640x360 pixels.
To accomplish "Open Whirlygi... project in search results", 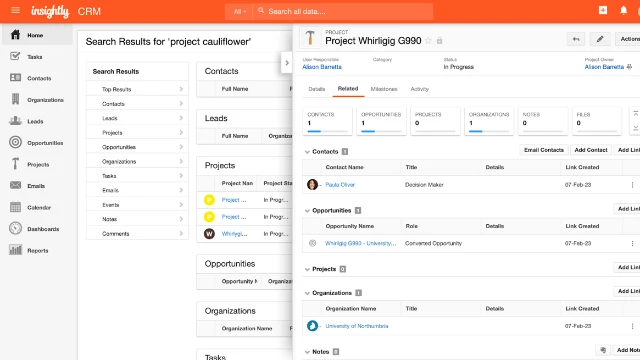I will point(234,234).
